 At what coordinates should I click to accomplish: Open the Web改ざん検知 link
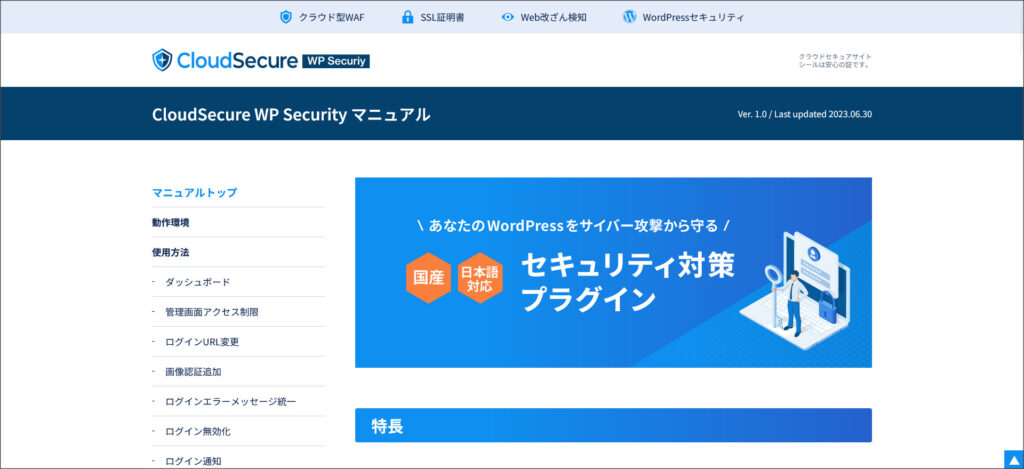(553, 18)
